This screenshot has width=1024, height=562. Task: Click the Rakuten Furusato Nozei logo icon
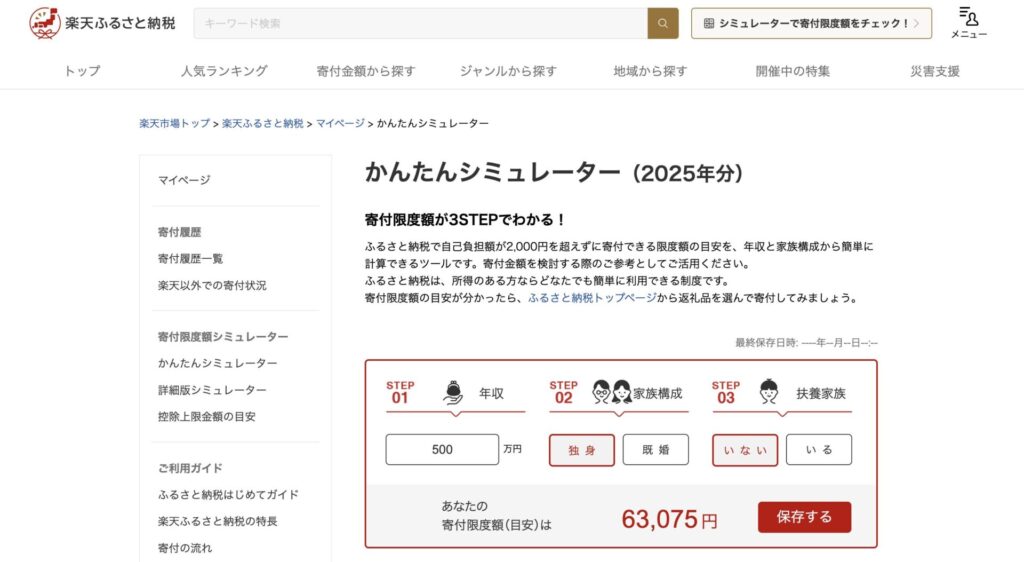pyautogui.click(x=44, y=23)
